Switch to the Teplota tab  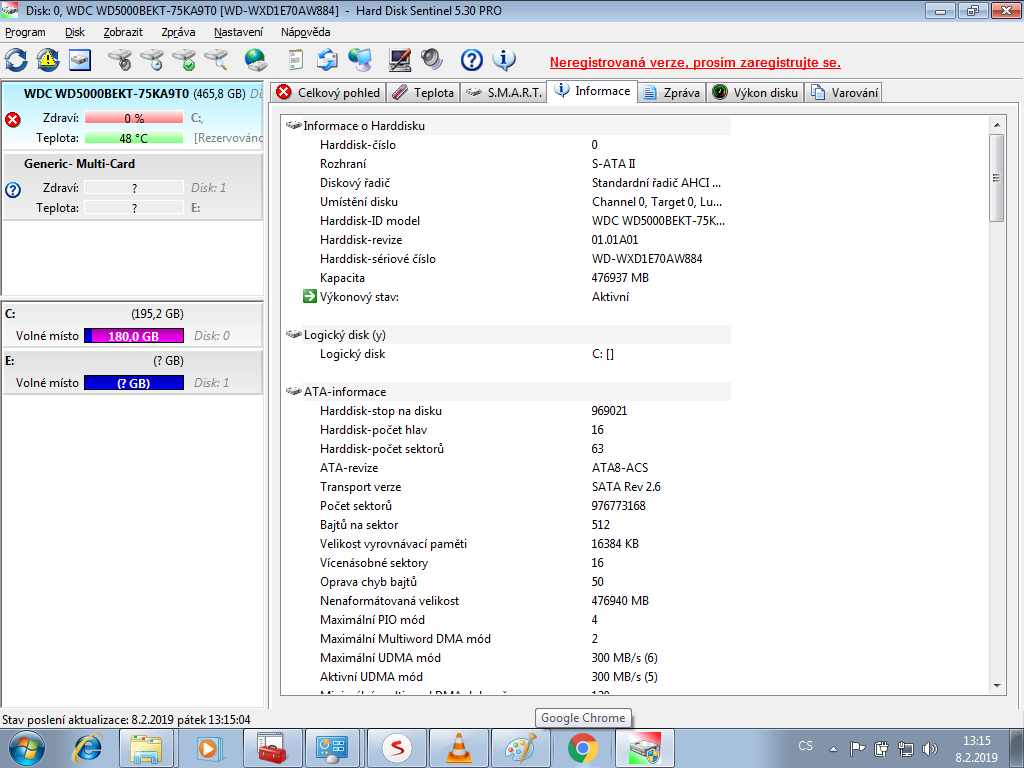(x=423, y=93)
